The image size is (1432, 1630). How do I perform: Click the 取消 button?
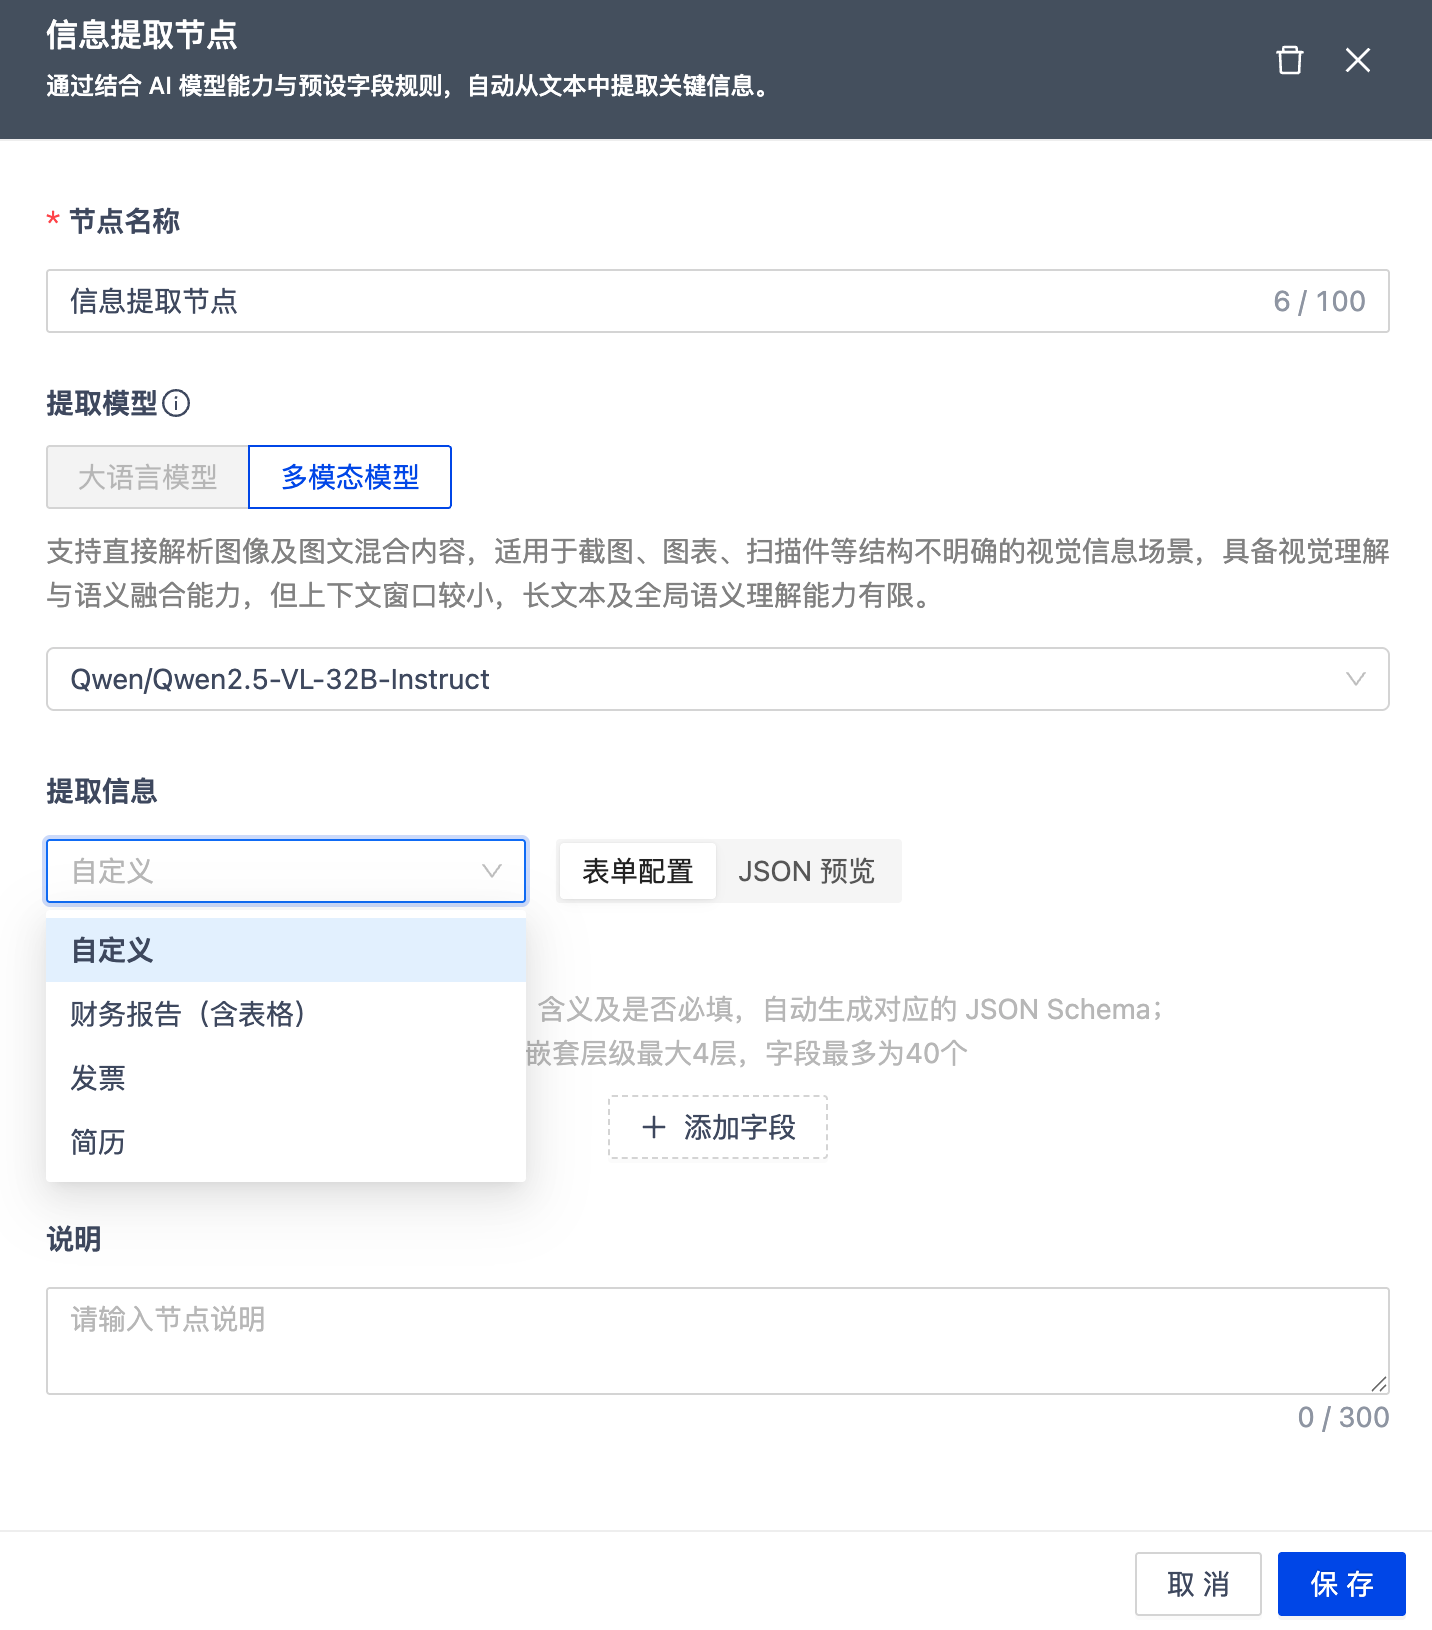point(1198,1584)
